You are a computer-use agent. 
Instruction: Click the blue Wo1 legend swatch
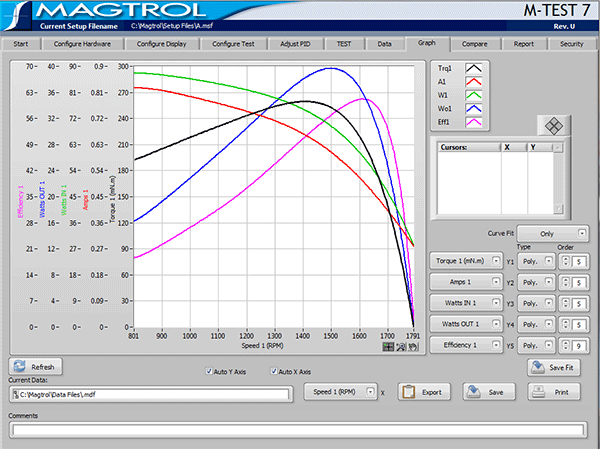(474, 109)
